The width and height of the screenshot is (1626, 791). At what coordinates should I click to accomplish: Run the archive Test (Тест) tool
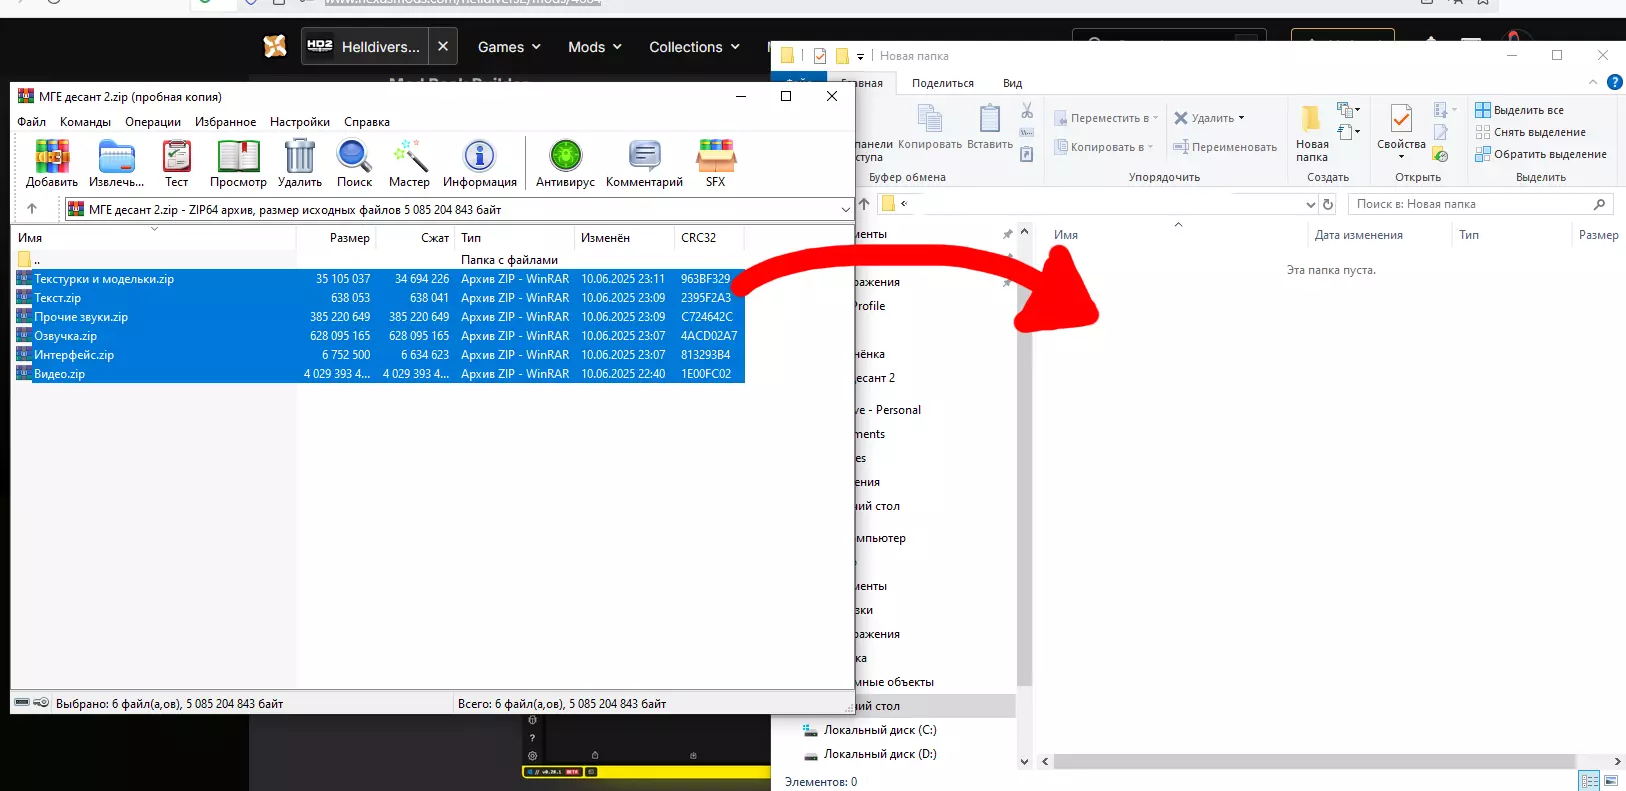[x=176, y=158]
